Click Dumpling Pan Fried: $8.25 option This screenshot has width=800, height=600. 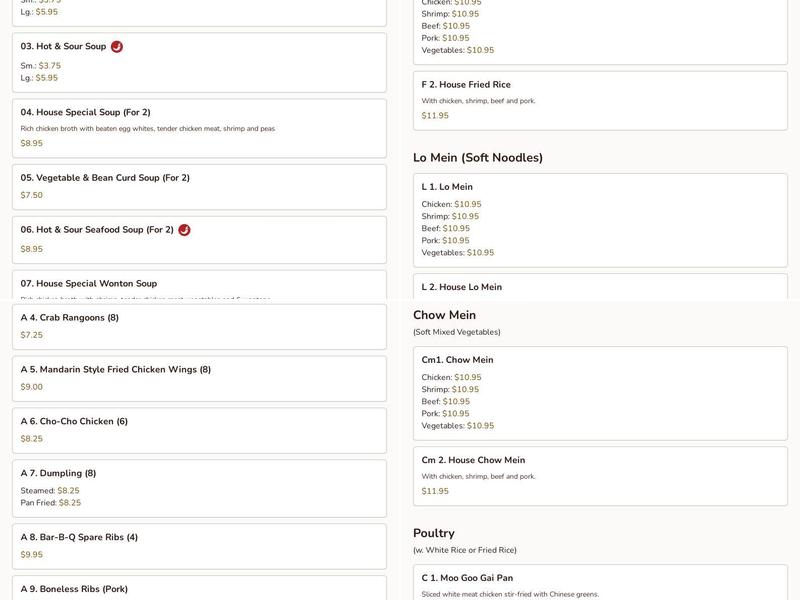(51, 503)
